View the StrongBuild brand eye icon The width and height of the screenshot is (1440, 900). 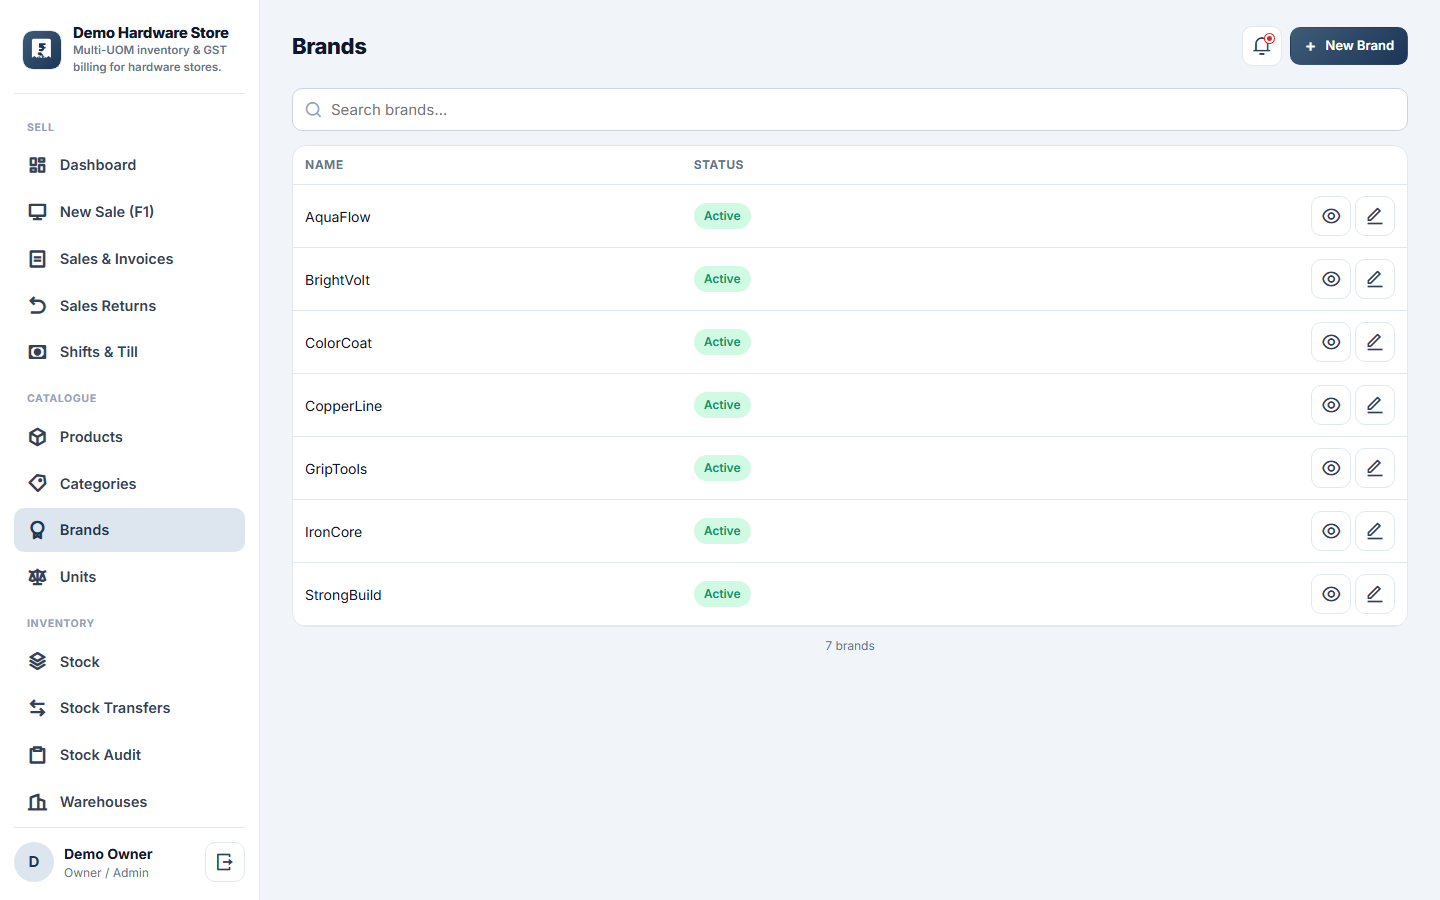pyautogui.click(x=1331, y=594)
